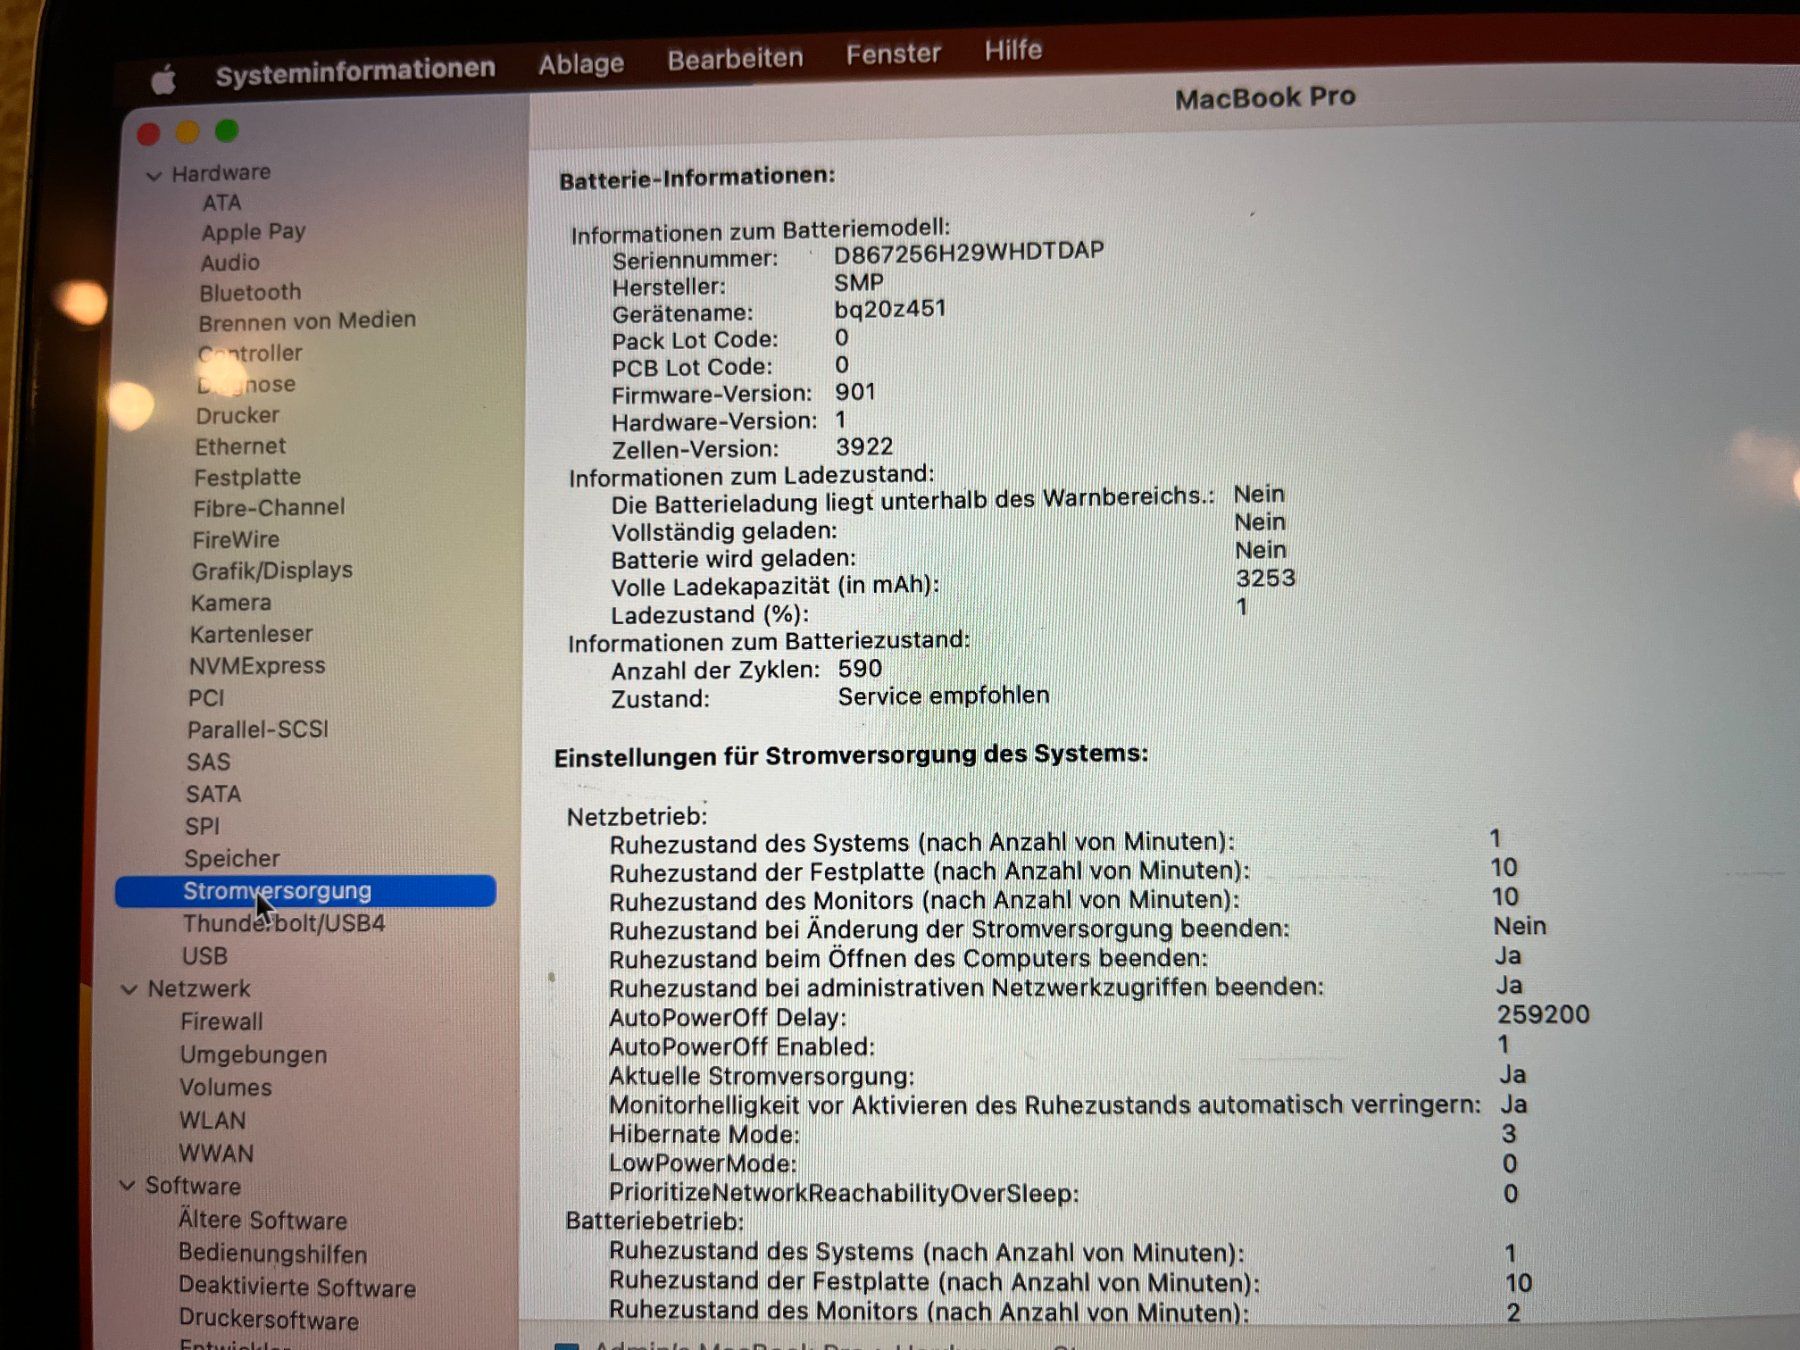Screen dimensions: 1800x1350
Task: Select Brennen von Medien in the sidebar
Action: pos(307,321)
